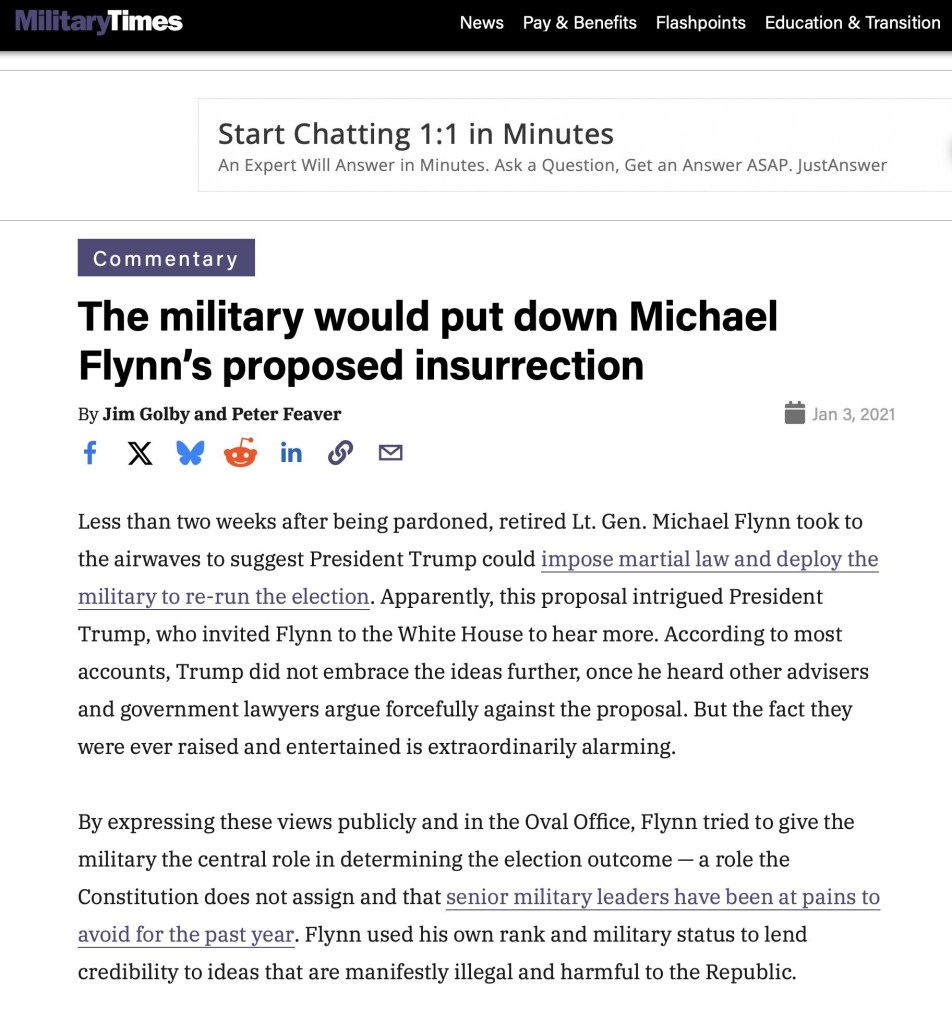Screen dimensions: 952x1023
Task: Share article on Bluesky
Action: pyautogui.click(x=190, y=453)
